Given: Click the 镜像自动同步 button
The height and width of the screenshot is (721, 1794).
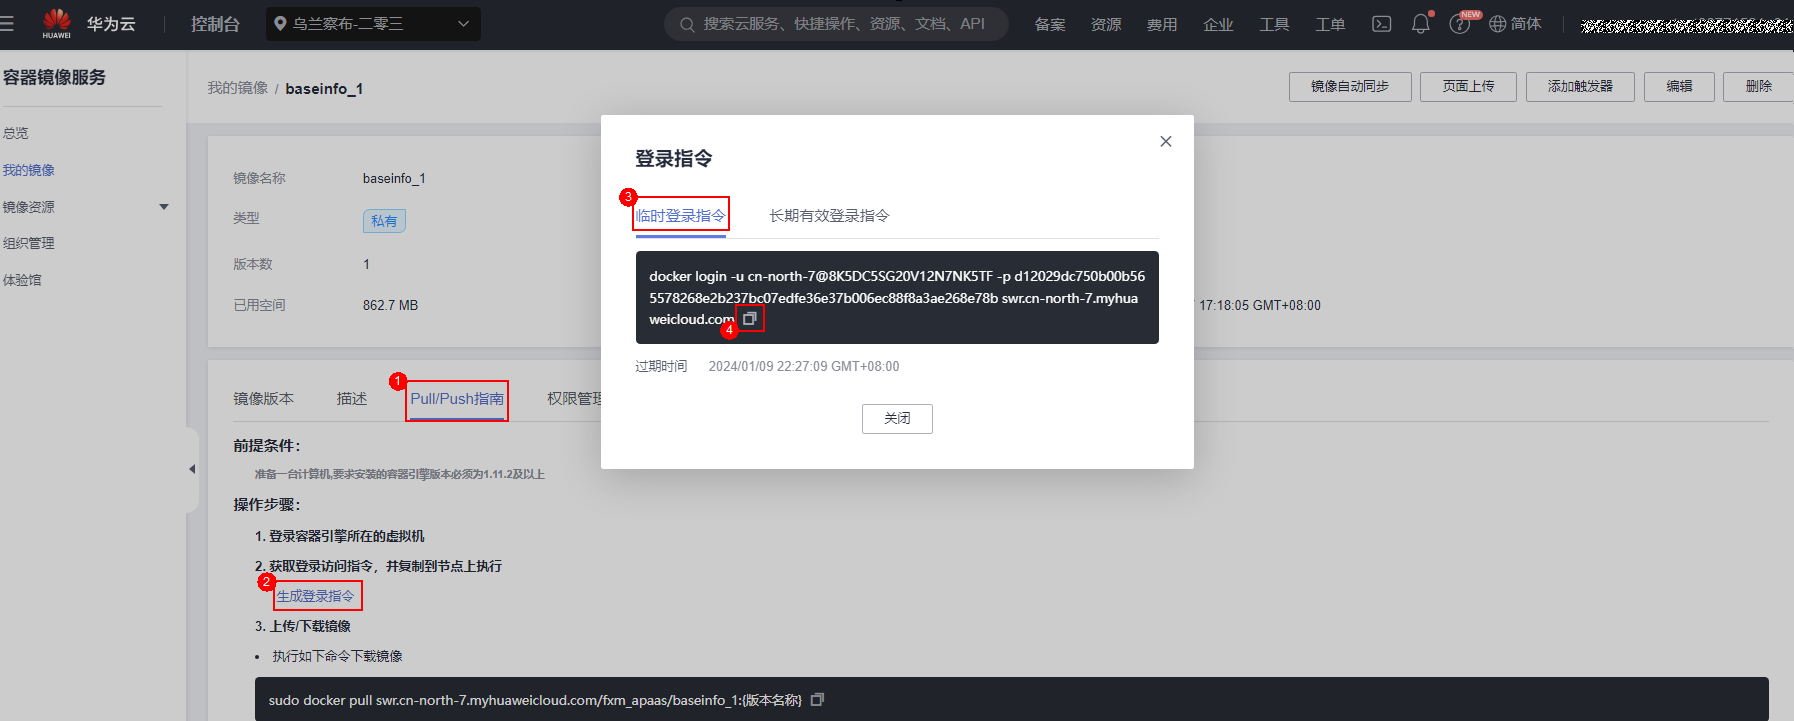Looking at the screenshot, I should 1349,87.
